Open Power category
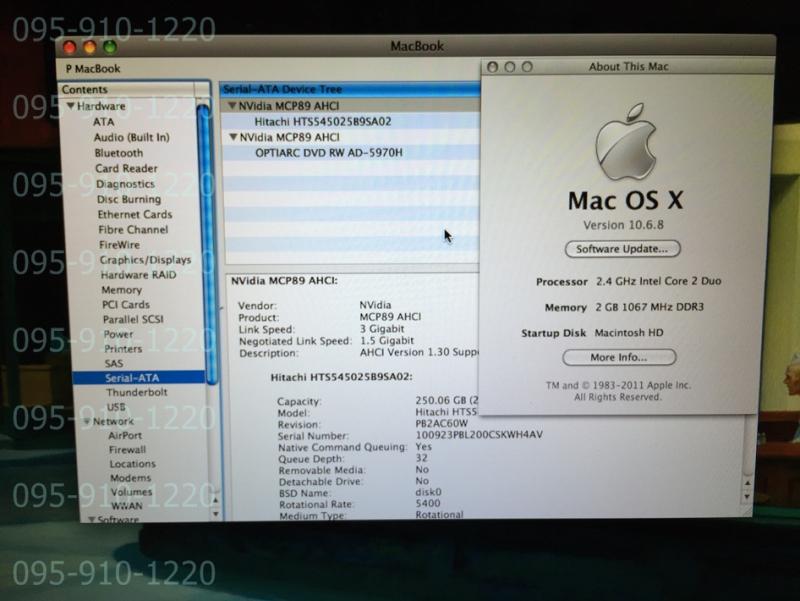800x601 pixels. click(118, 334)
